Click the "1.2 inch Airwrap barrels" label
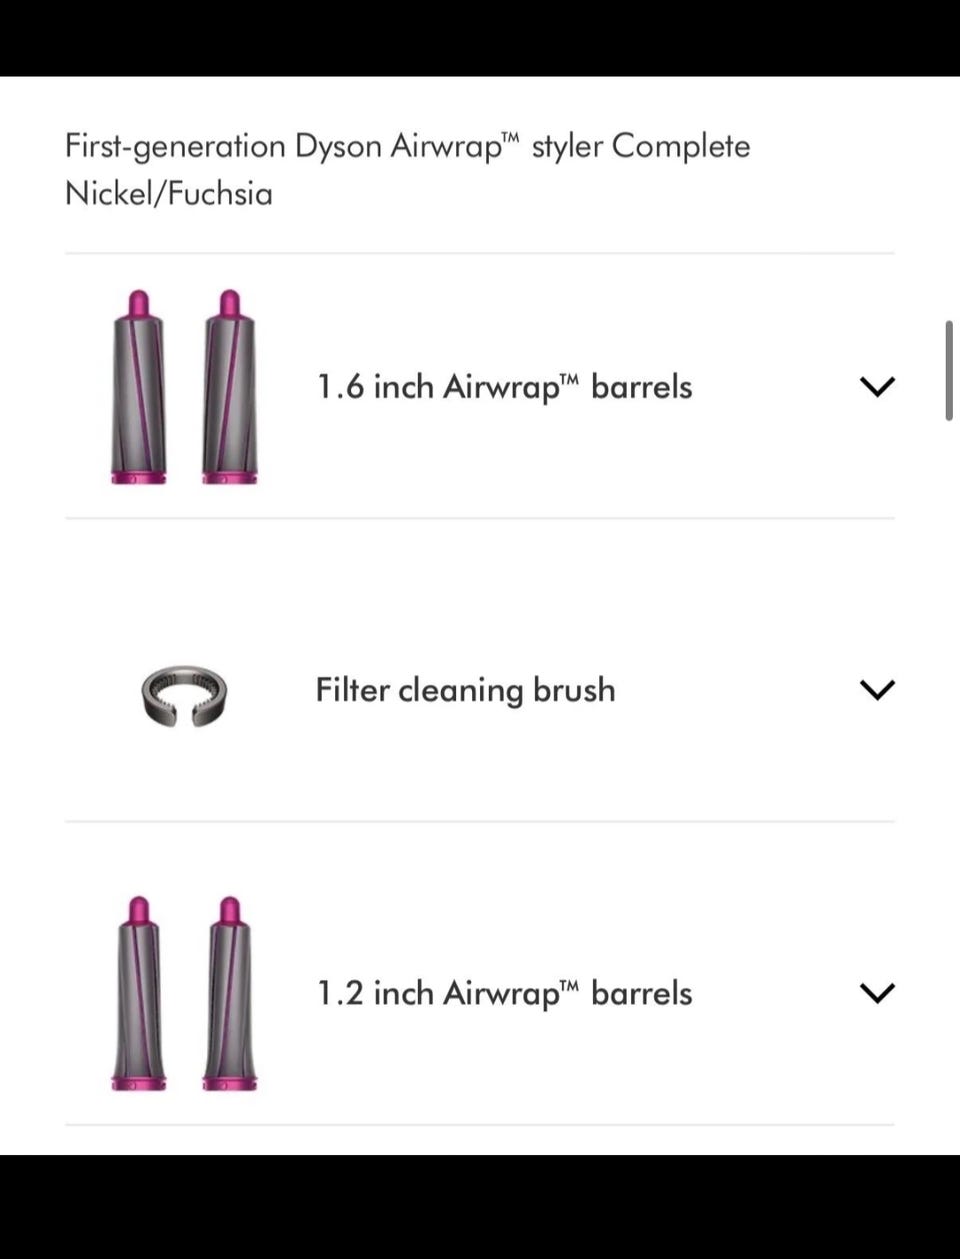The width and height of the screenshot is (960, 1259). [x=504, y=993]
